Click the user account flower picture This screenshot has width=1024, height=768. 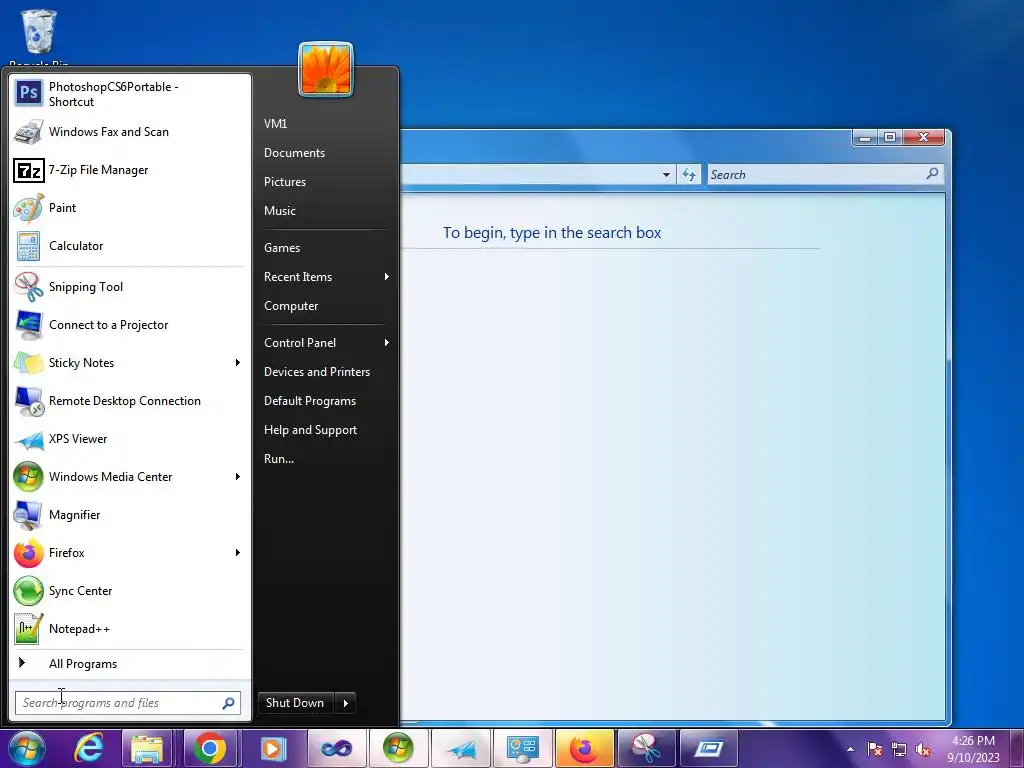(x=326, y=69)
